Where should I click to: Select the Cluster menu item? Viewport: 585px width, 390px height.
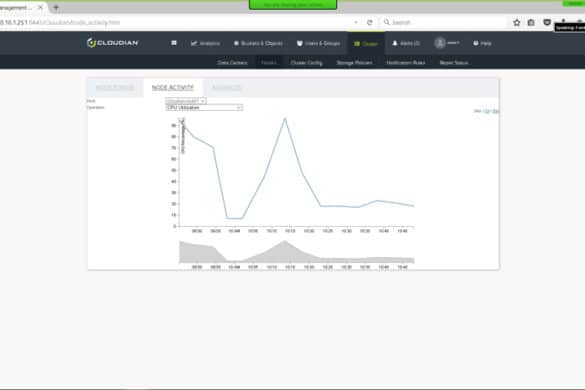point(366,44)
